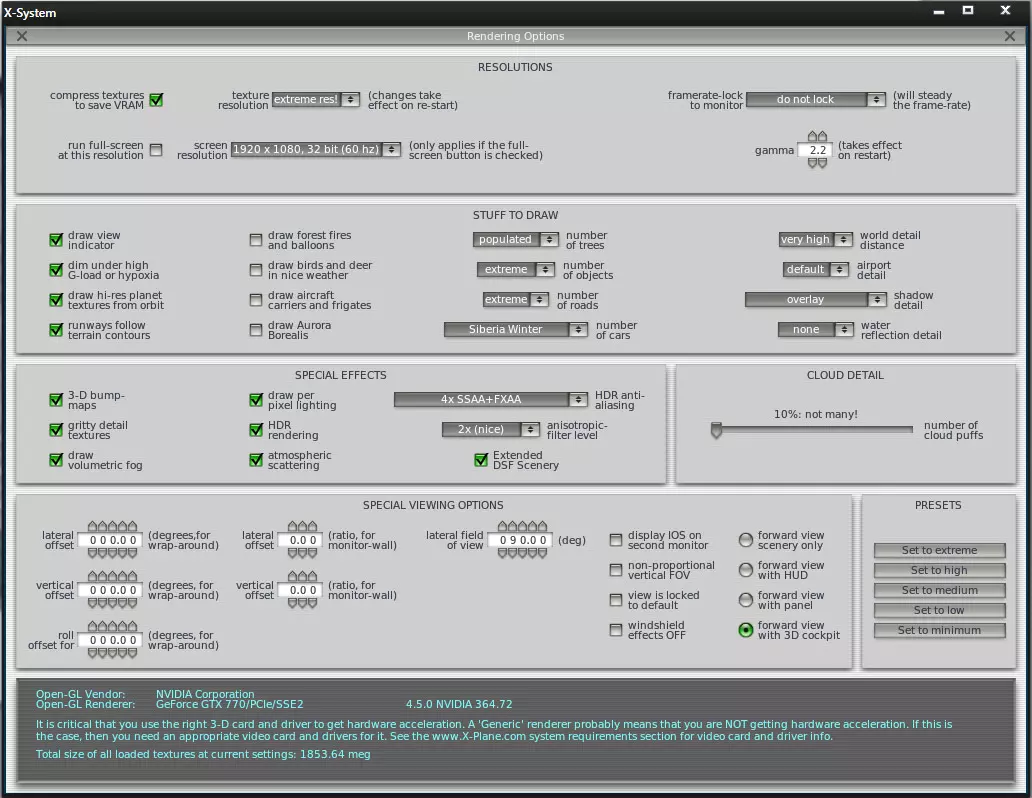Open the number of cars dropdown
This screenshot has height=798, width=1032.
[515, 330]
